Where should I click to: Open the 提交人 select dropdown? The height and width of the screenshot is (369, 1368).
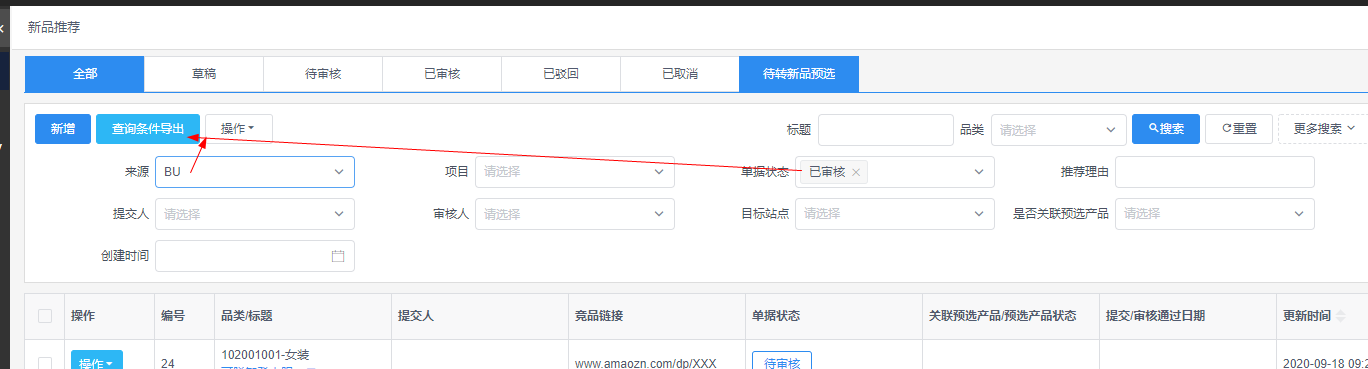(255, 214)
